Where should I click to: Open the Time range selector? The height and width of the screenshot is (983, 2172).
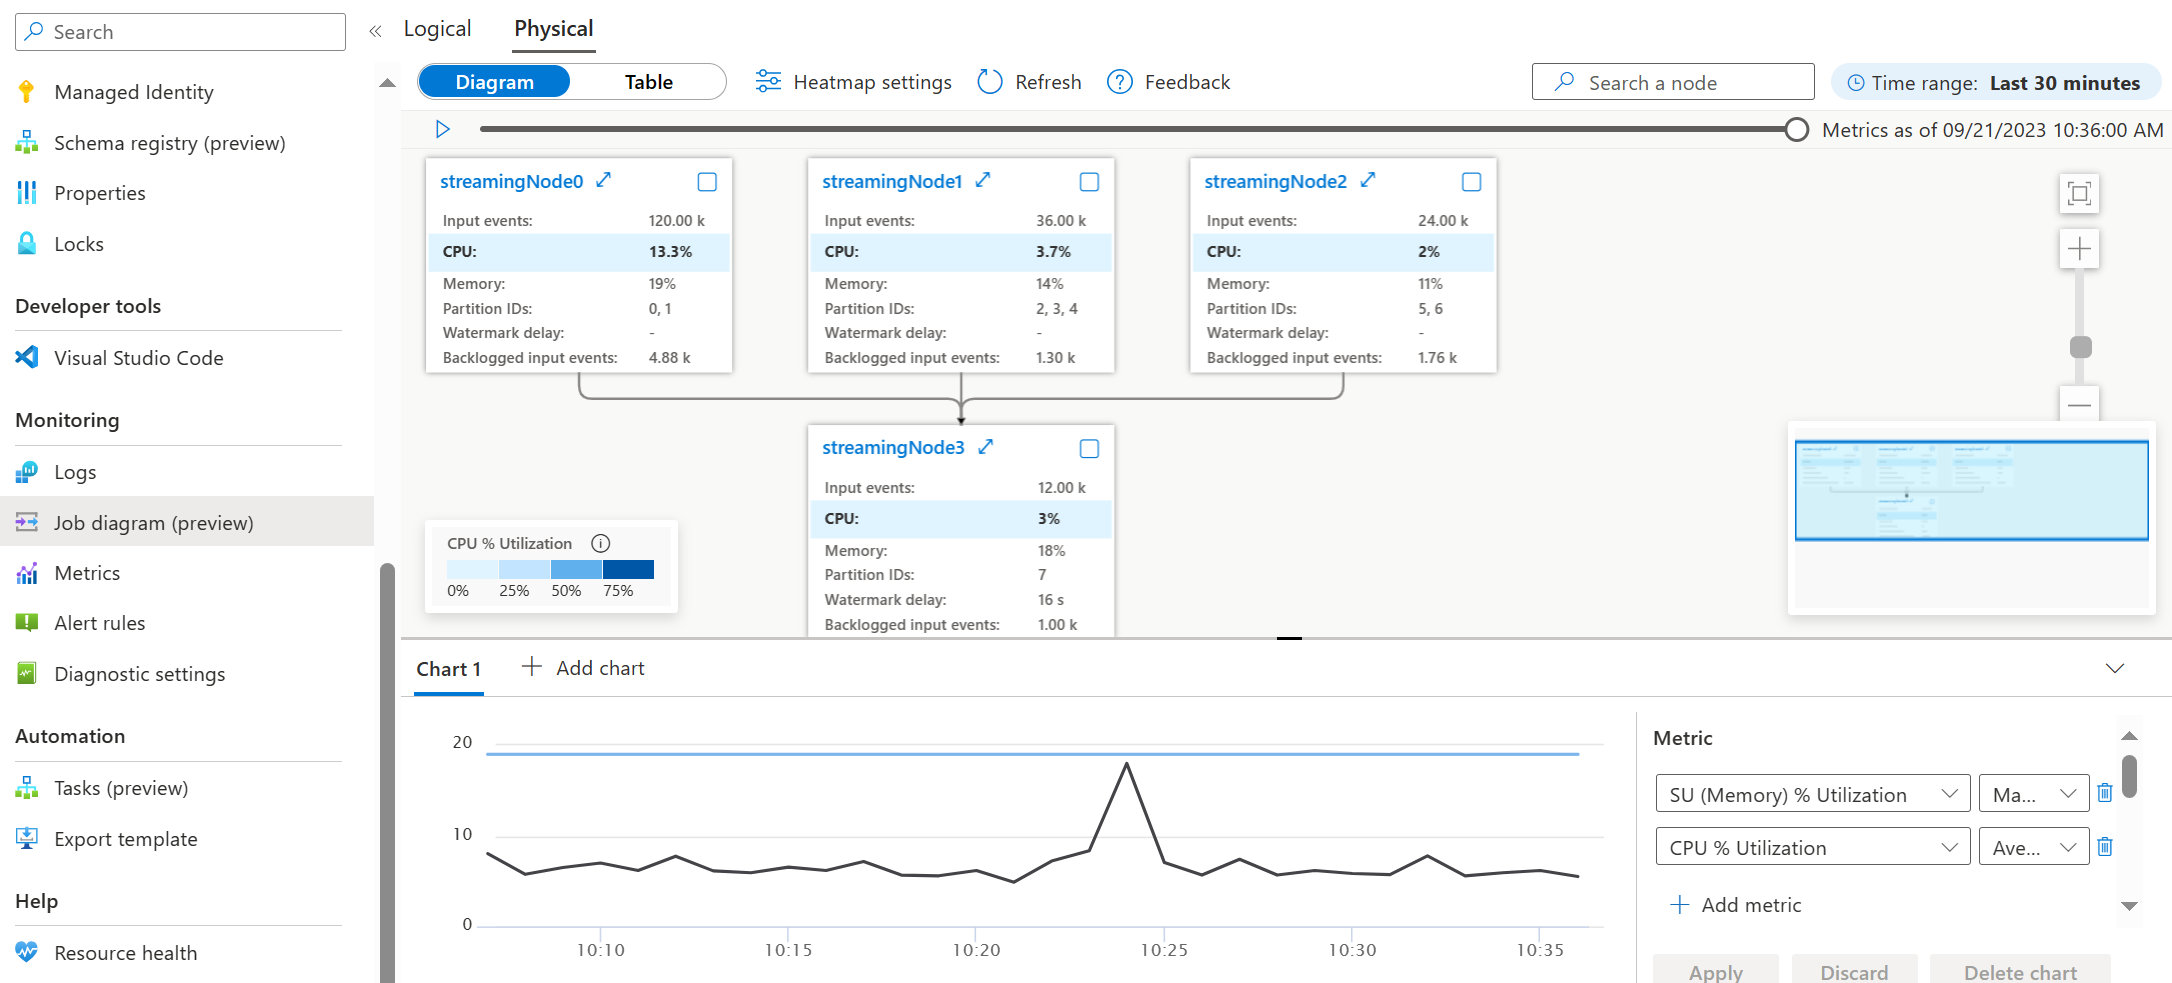[1995, 83]
